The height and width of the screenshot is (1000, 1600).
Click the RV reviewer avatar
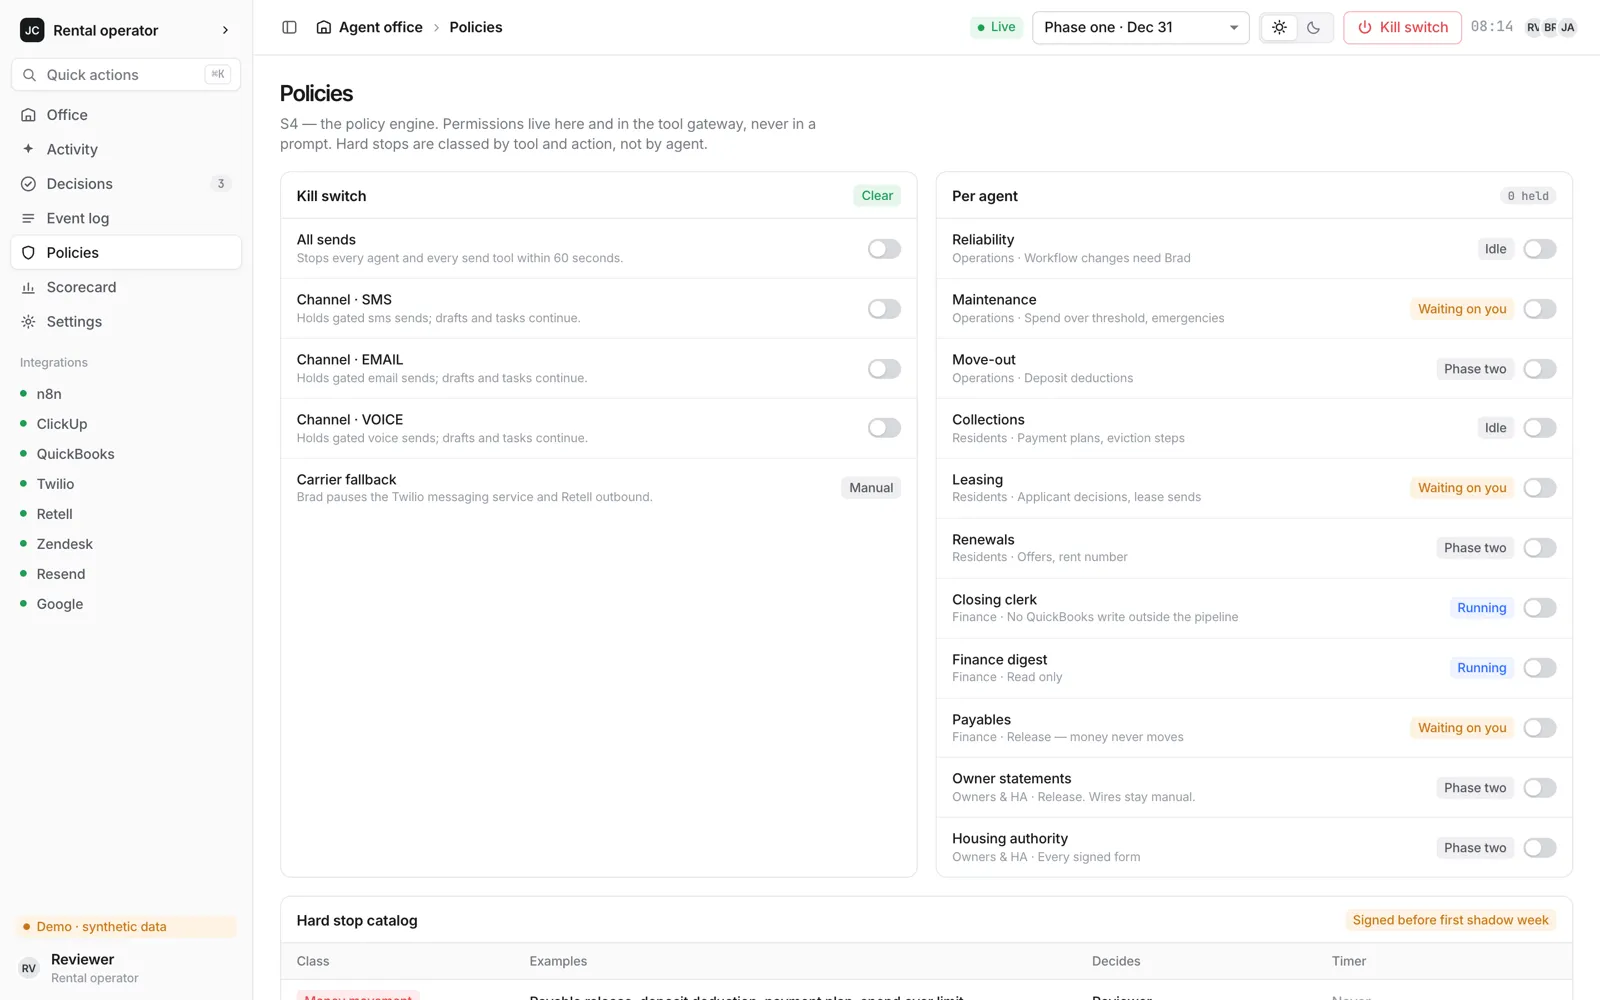pos(29,968)
